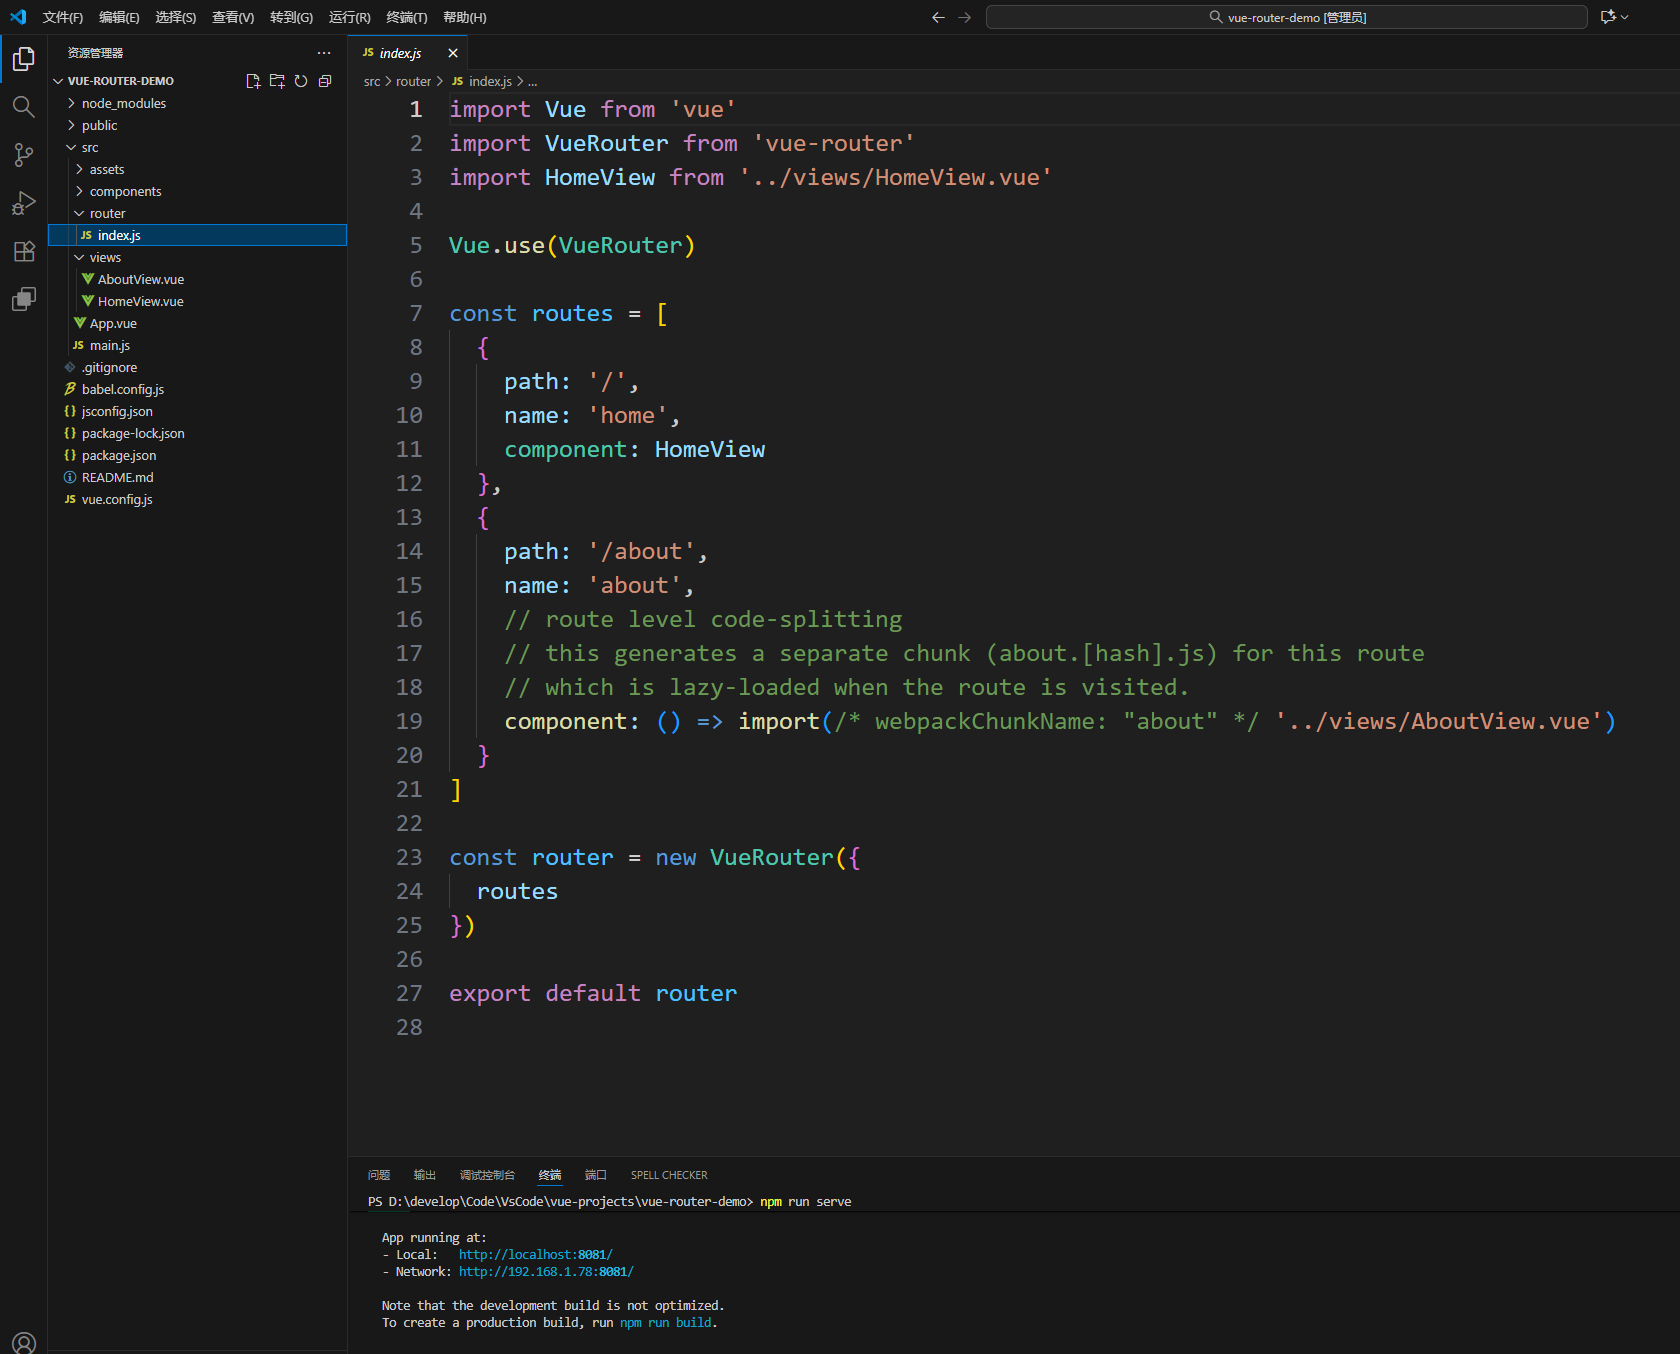The height and width of the screenshot is (1354, 1680).
Task: Open the localhost:8081 link in terminal
Action: pos(536,1254)
